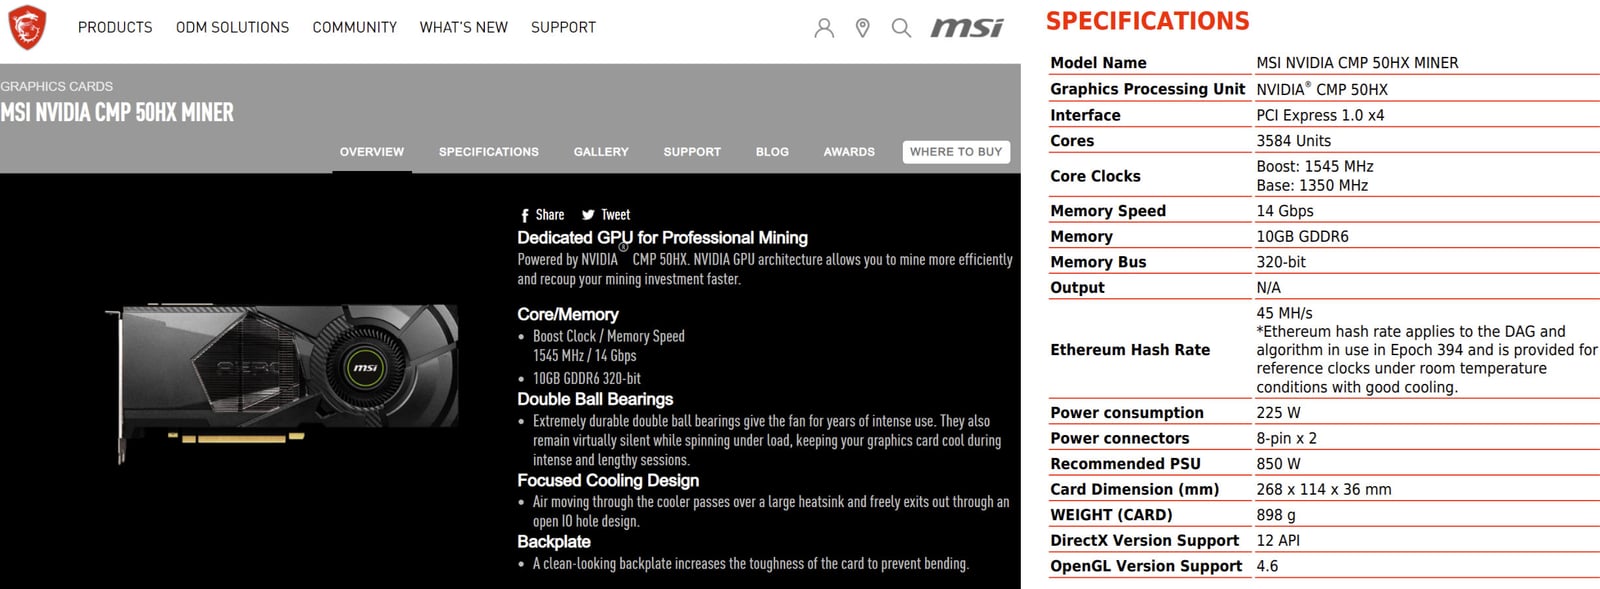Open the Gallery tab
The width and height of the screenshot is (1600, 589).
pyautogui.click(x=601, y=152)
